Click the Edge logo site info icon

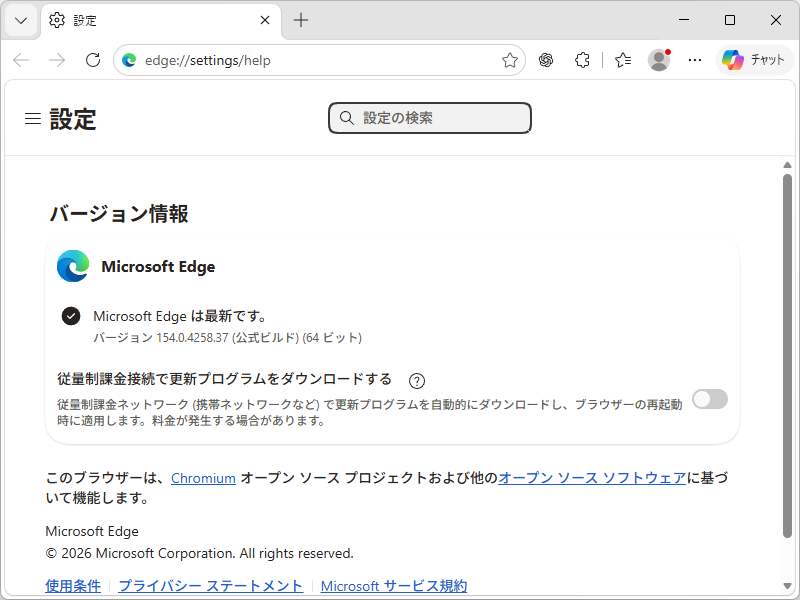pyautogui.click(x=129, y=60)
